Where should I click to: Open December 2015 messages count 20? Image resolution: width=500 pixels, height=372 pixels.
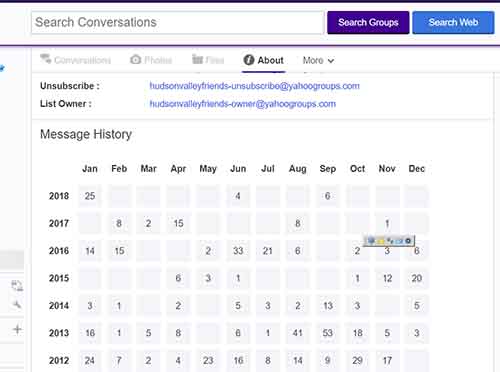point(417,278)
